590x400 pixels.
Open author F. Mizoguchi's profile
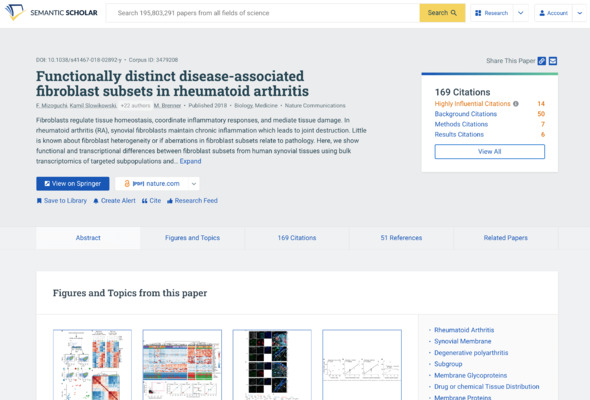(52, 106)
